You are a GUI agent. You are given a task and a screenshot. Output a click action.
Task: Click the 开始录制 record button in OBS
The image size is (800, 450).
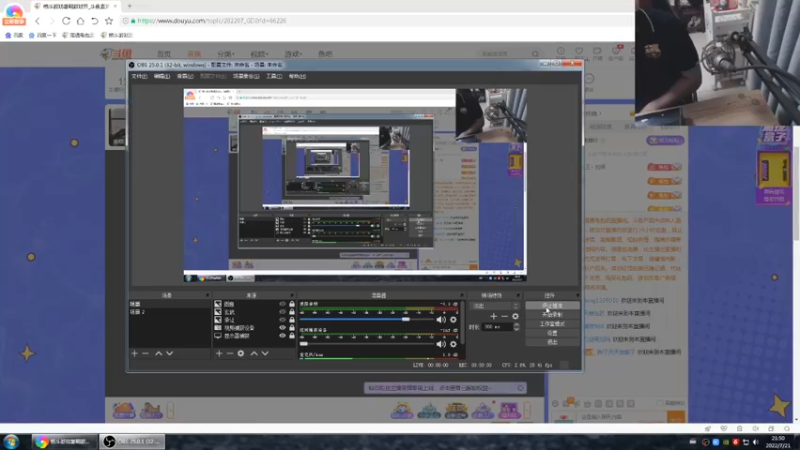552,315
